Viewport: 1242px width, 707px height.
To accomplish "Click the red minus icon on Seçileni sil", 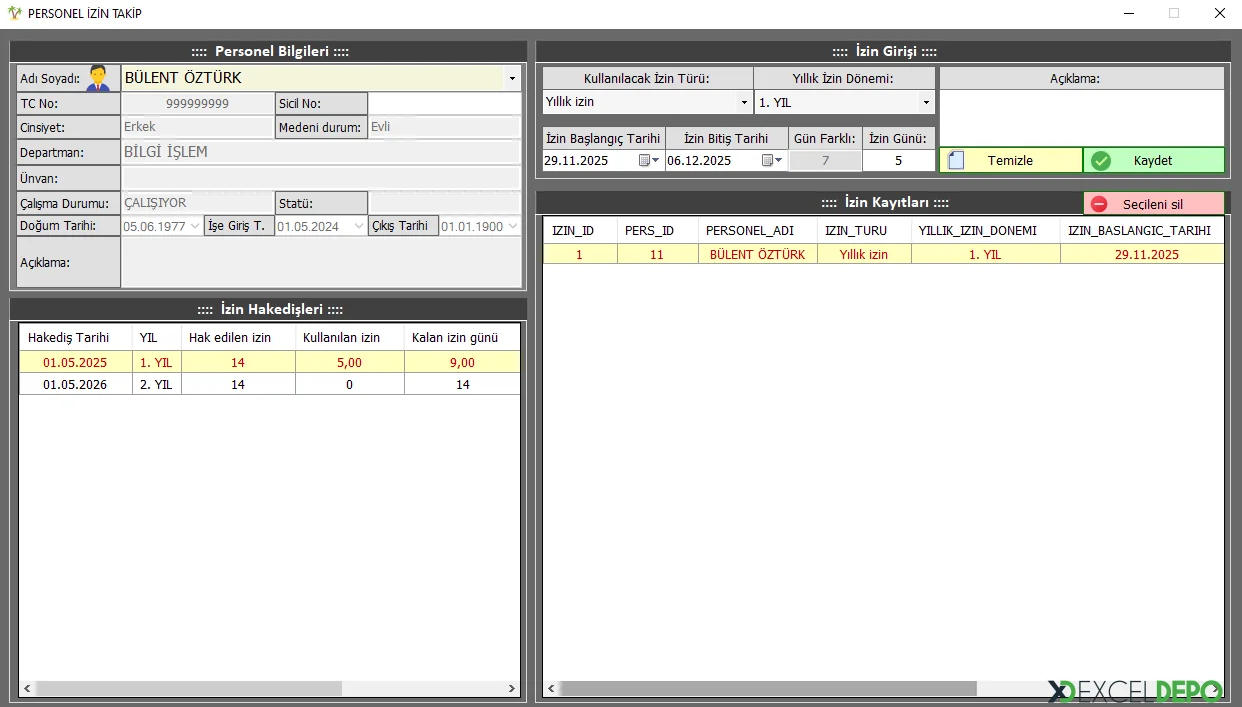I will [x=1099, y=204].
